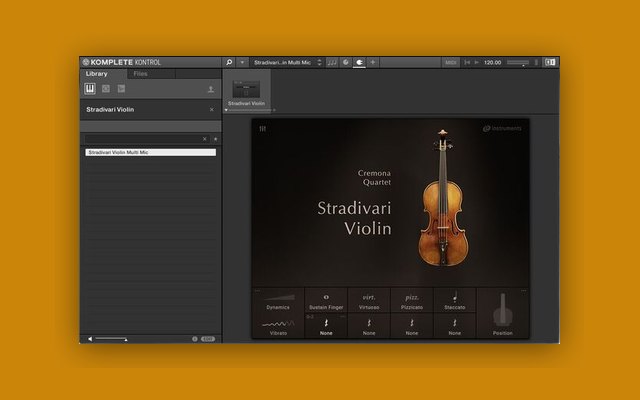Clear the browser search field with X
Screen dimensions: 640x400
pyautogui.click(x=204, y=139)
